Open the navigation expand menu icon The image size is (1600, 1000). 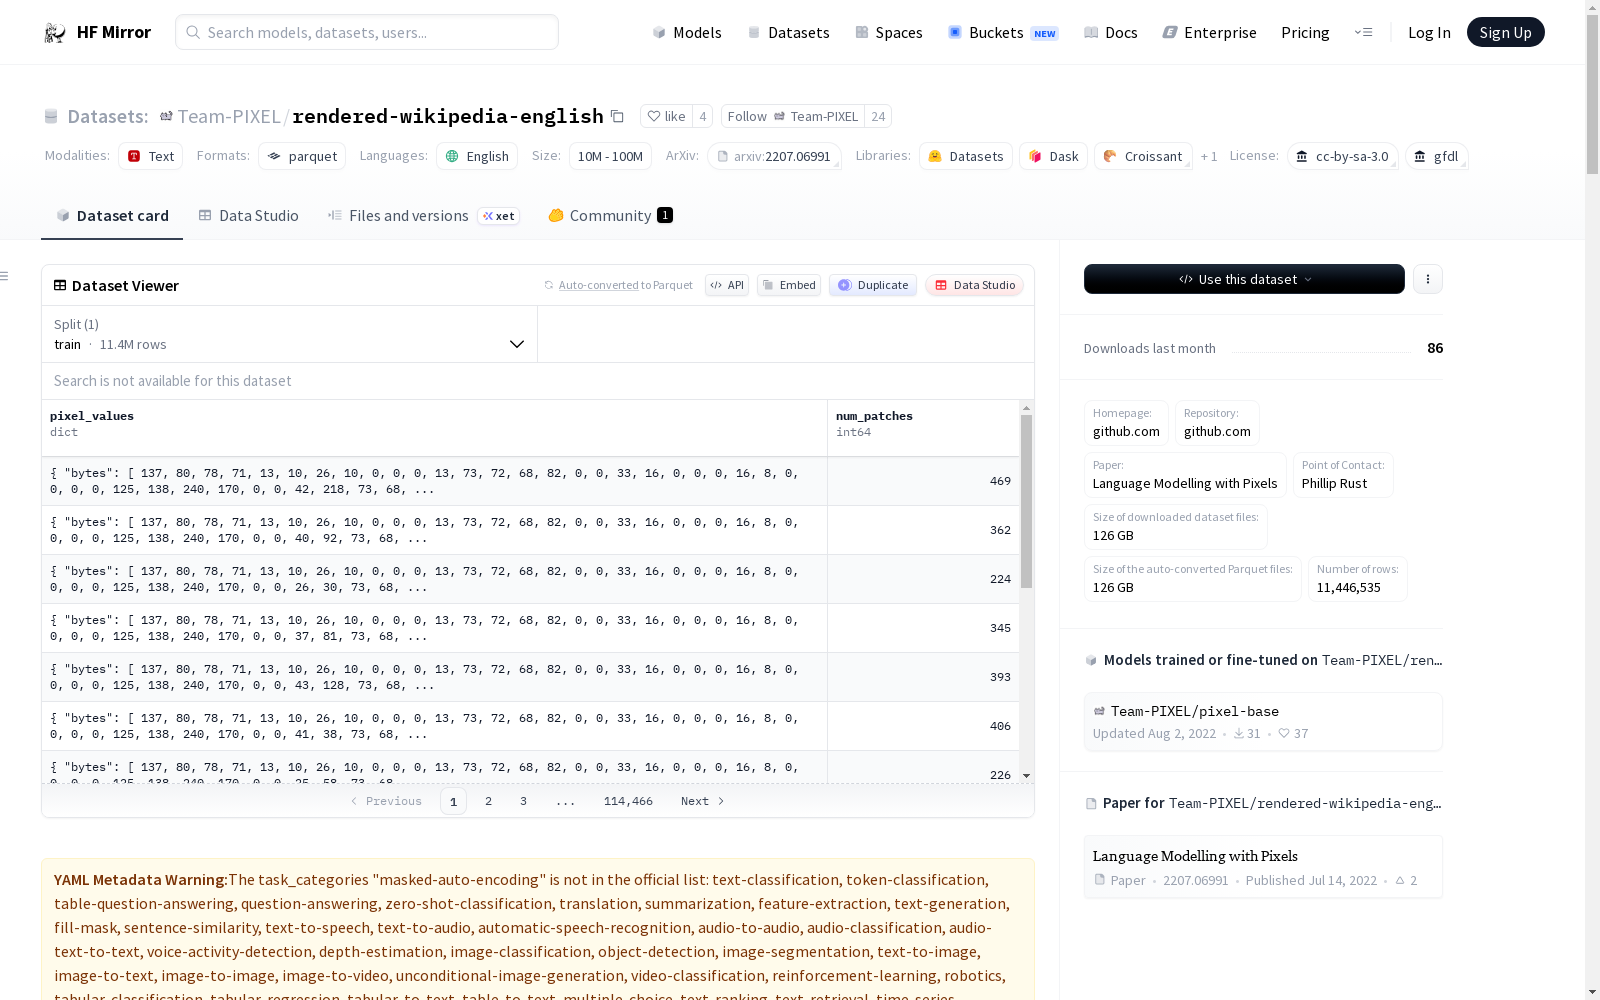[1363, 33]
